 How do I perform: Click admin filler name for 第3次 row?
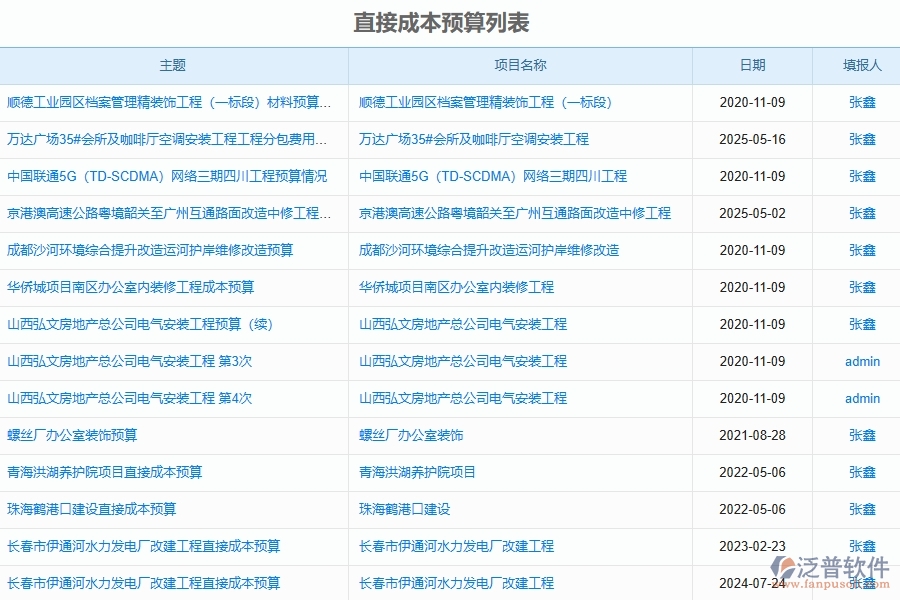[x=860, y=361]
